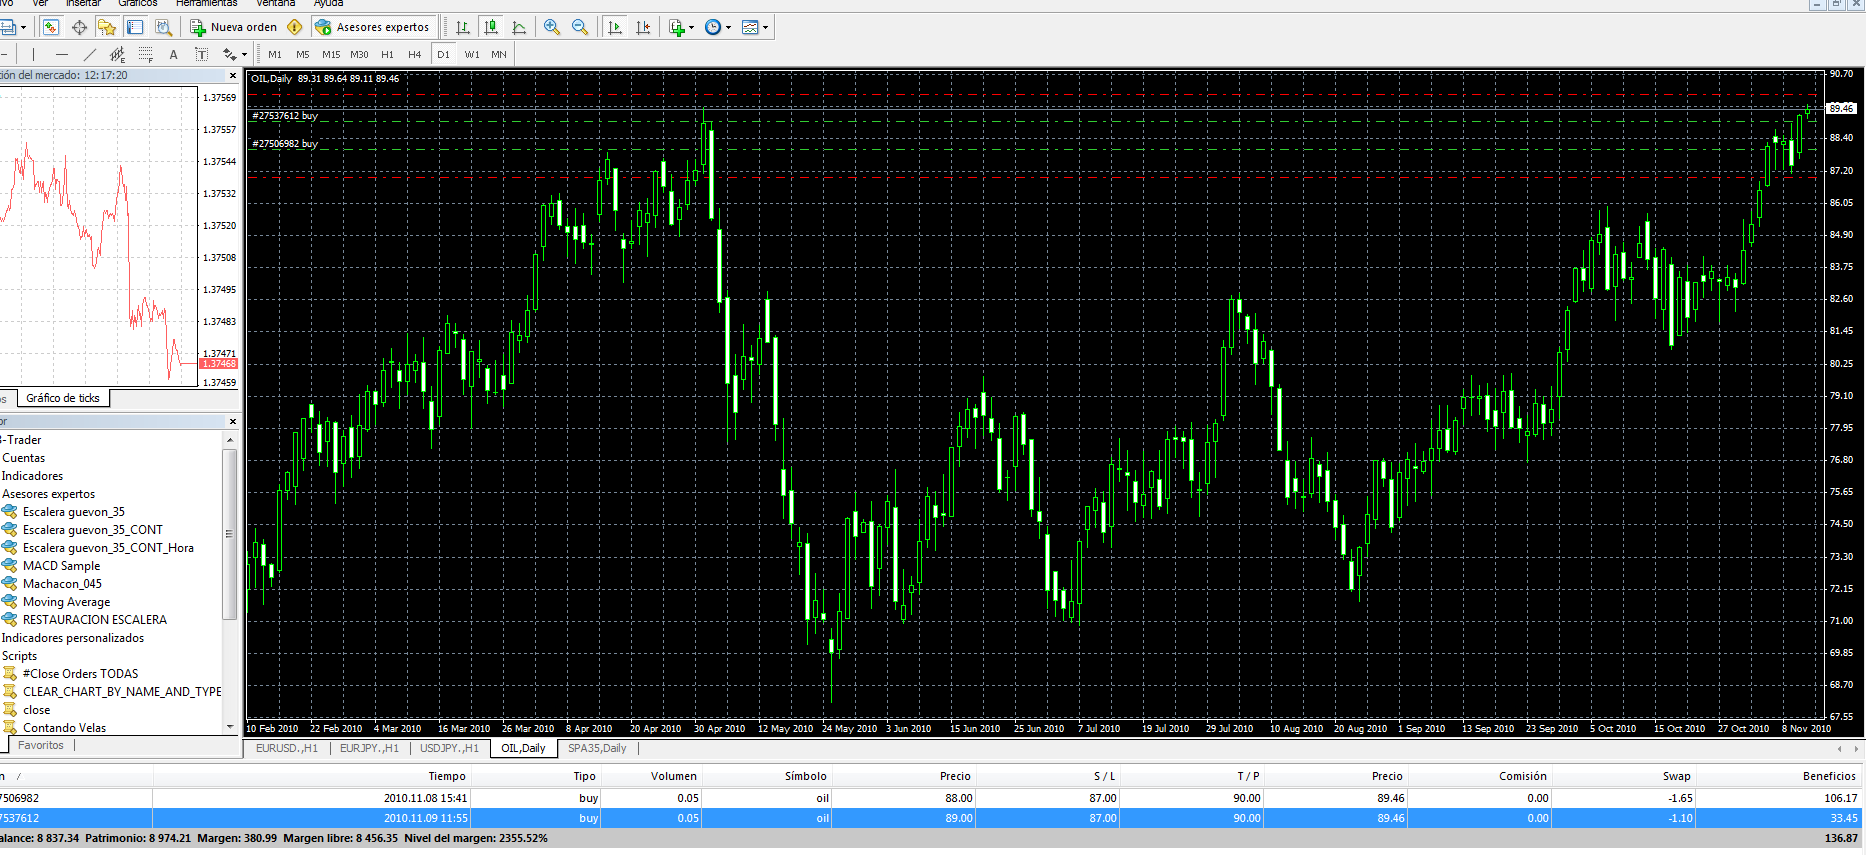Viewport: 1866px width, 855px height.
Task: Switch to the SPA35,Daily chart tab
Action: 597,748
